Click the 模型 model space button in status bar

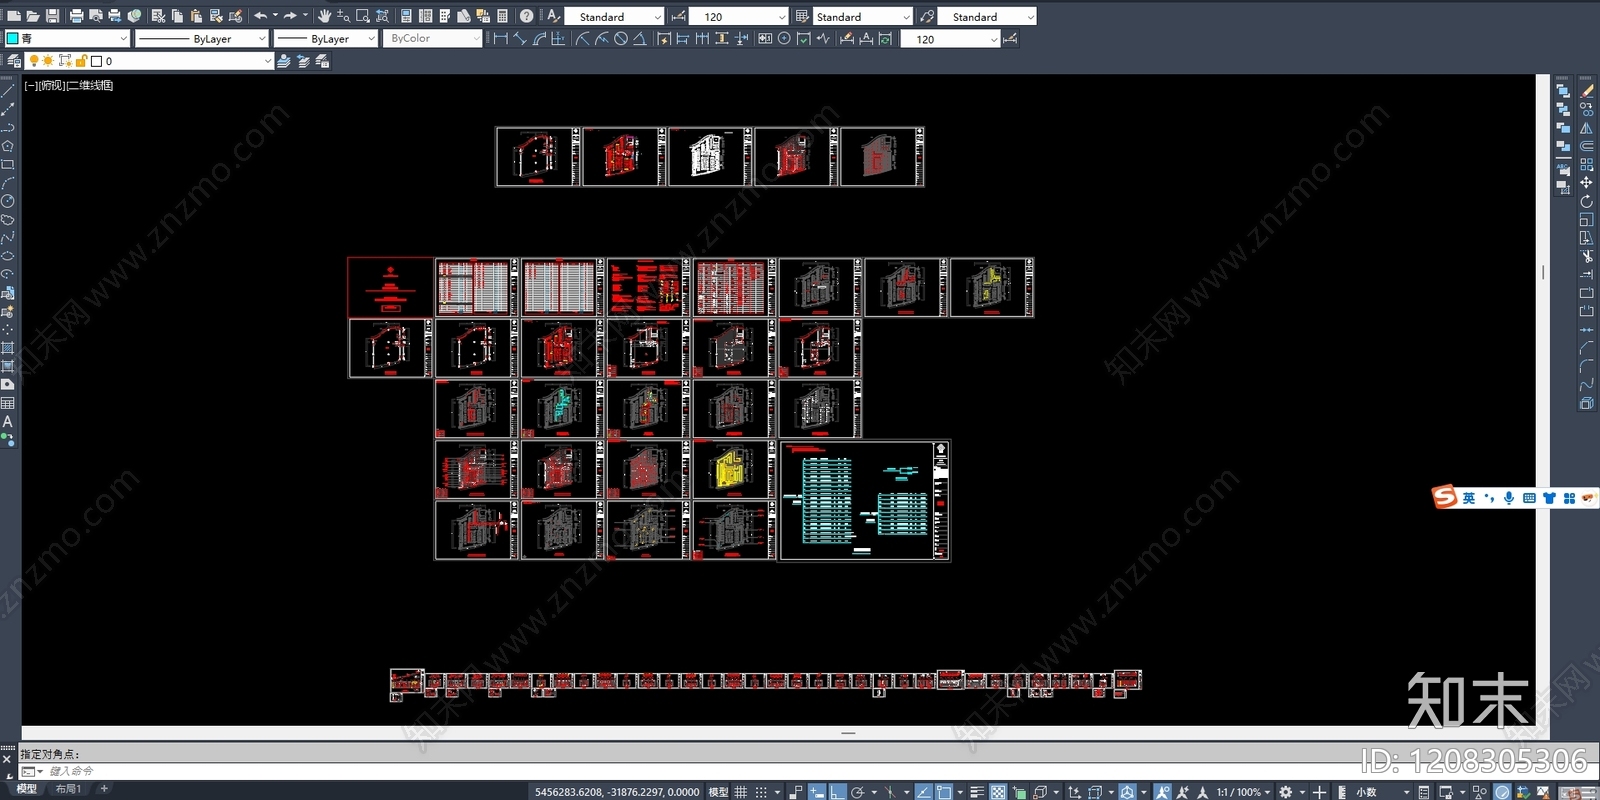click(x=718, y=792)
